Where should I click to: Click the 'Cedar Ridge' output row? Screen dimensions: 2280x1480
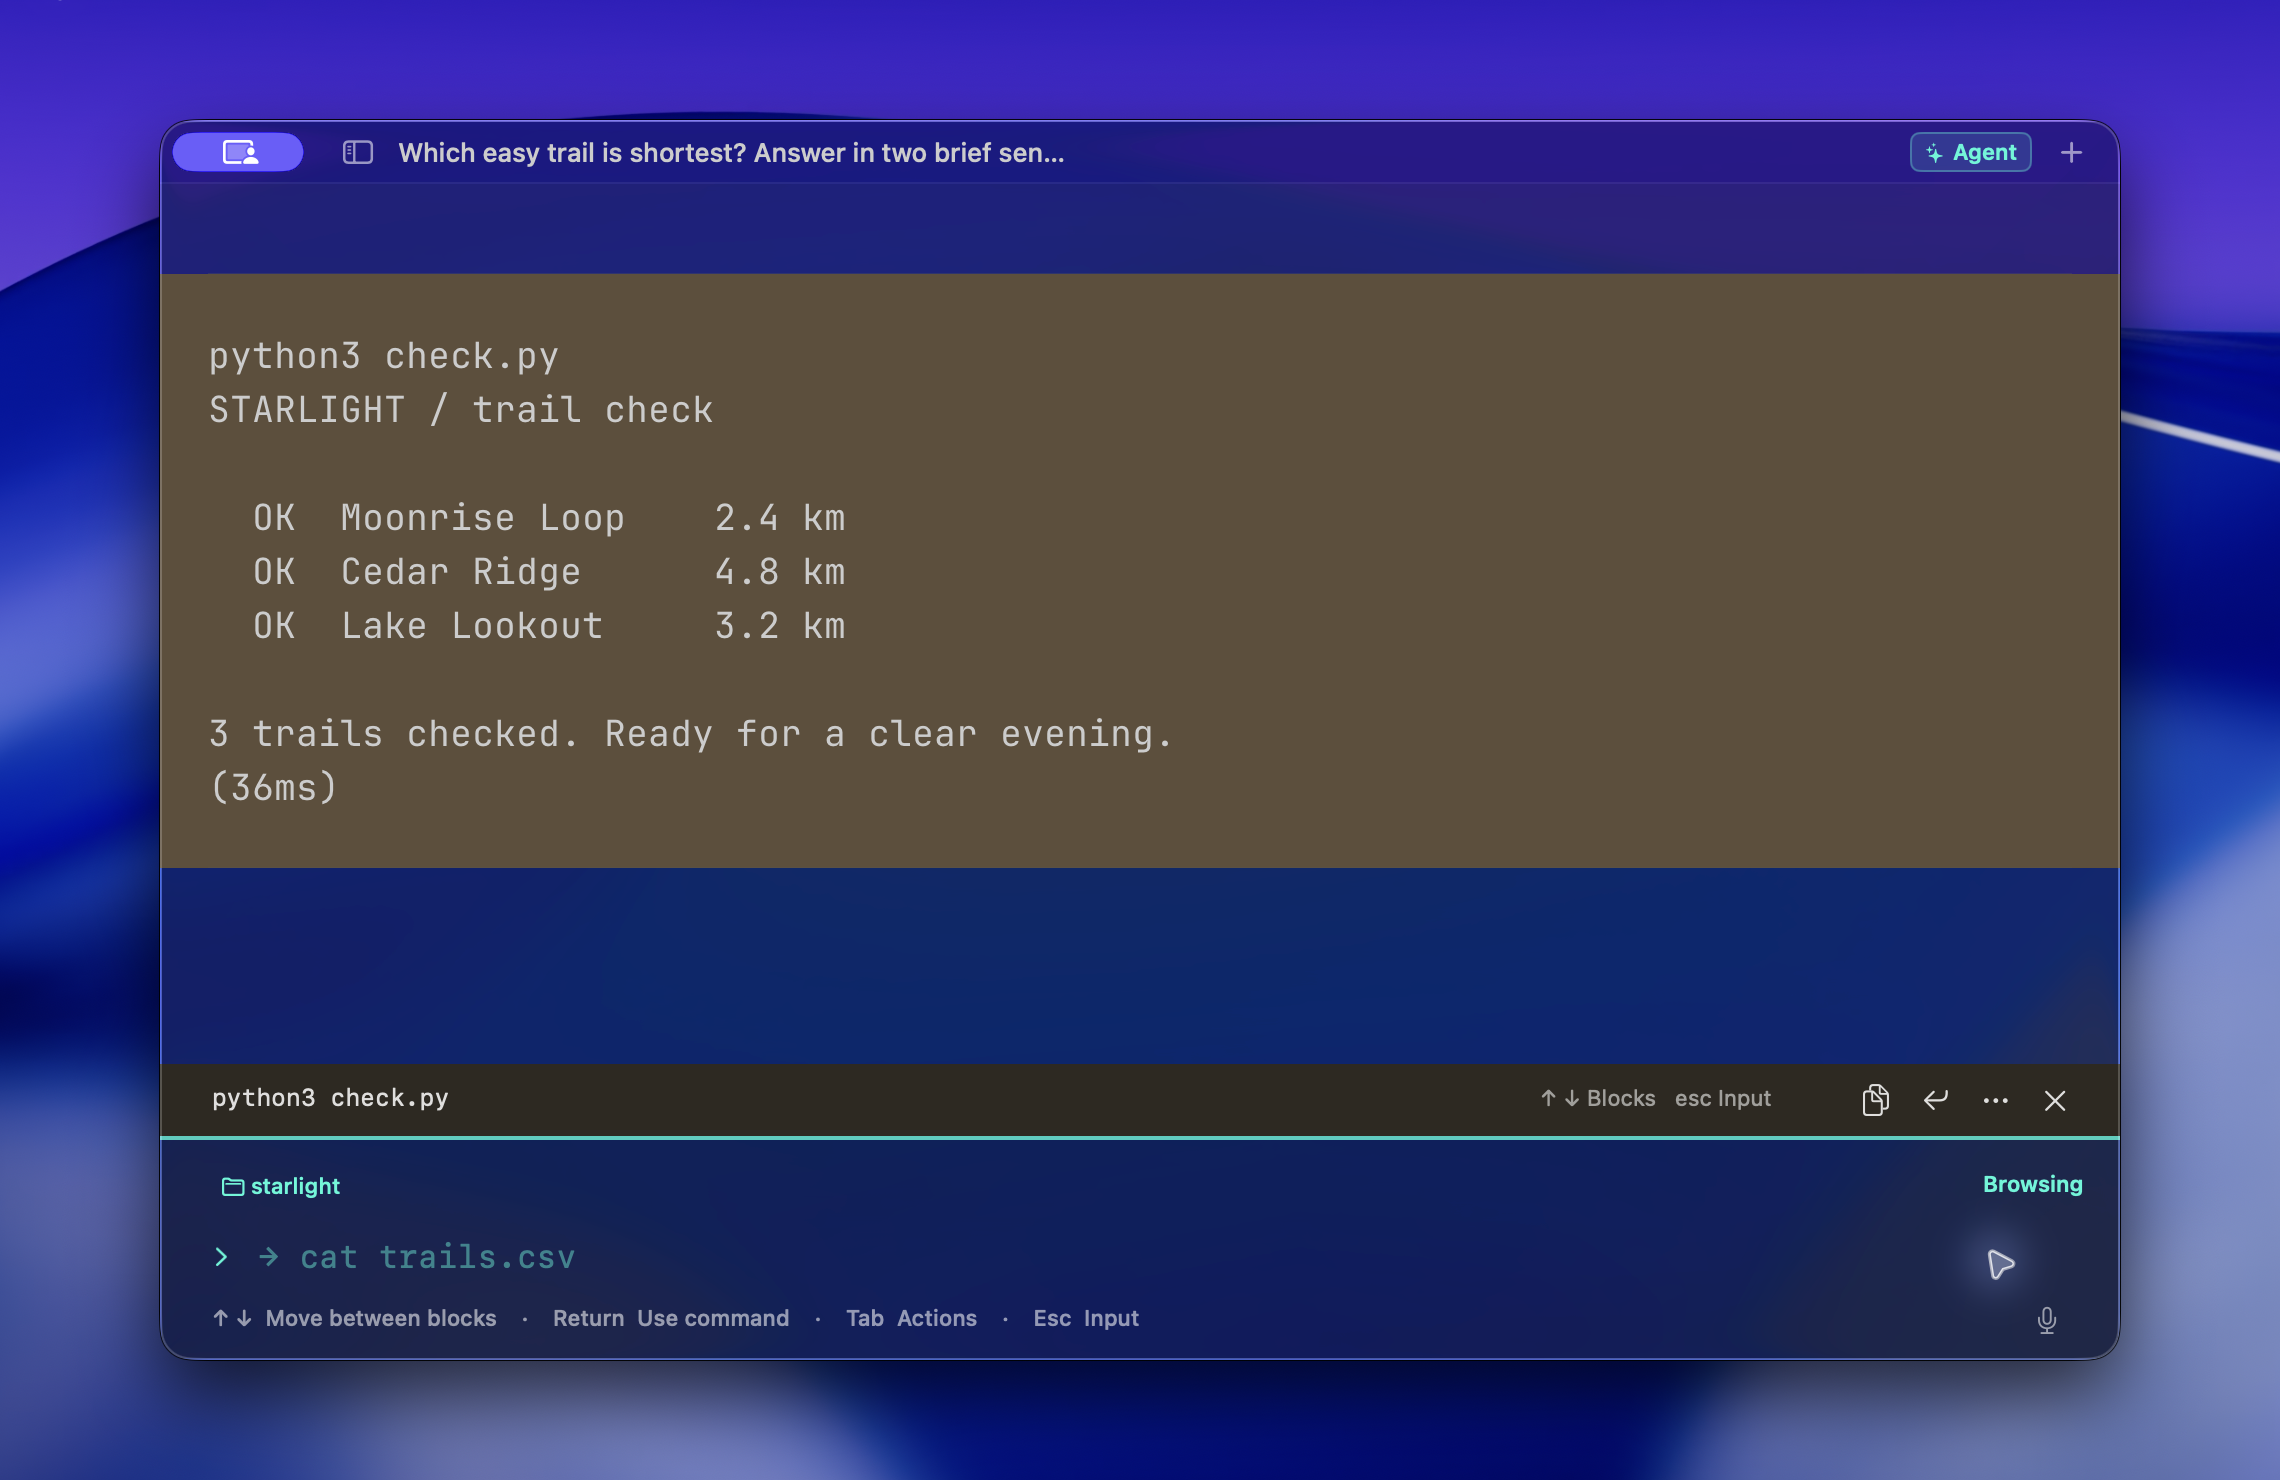click(x=549, y=572)
